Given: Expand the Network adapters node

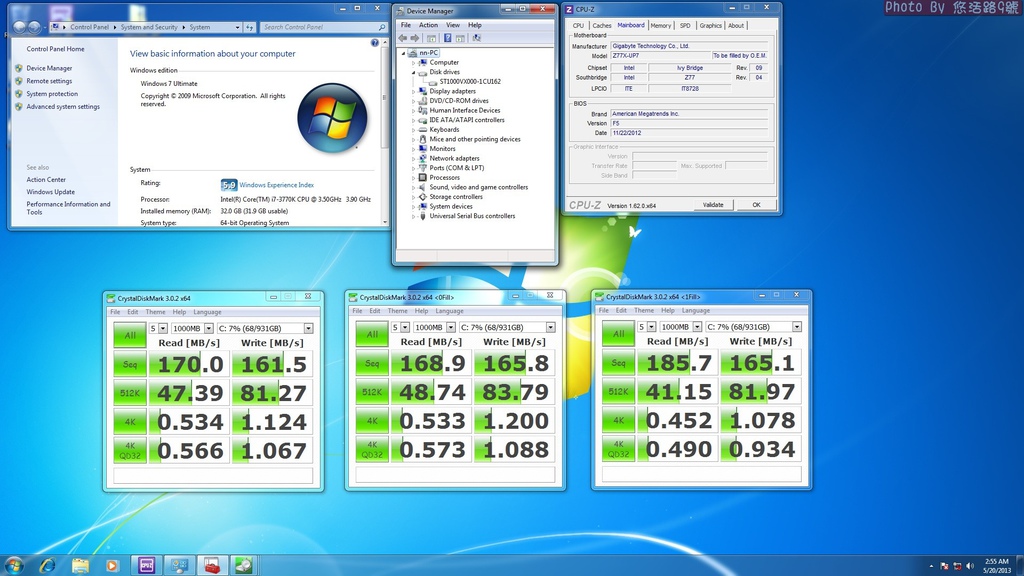Looking at the screenshot, I should tap(413, 159).
